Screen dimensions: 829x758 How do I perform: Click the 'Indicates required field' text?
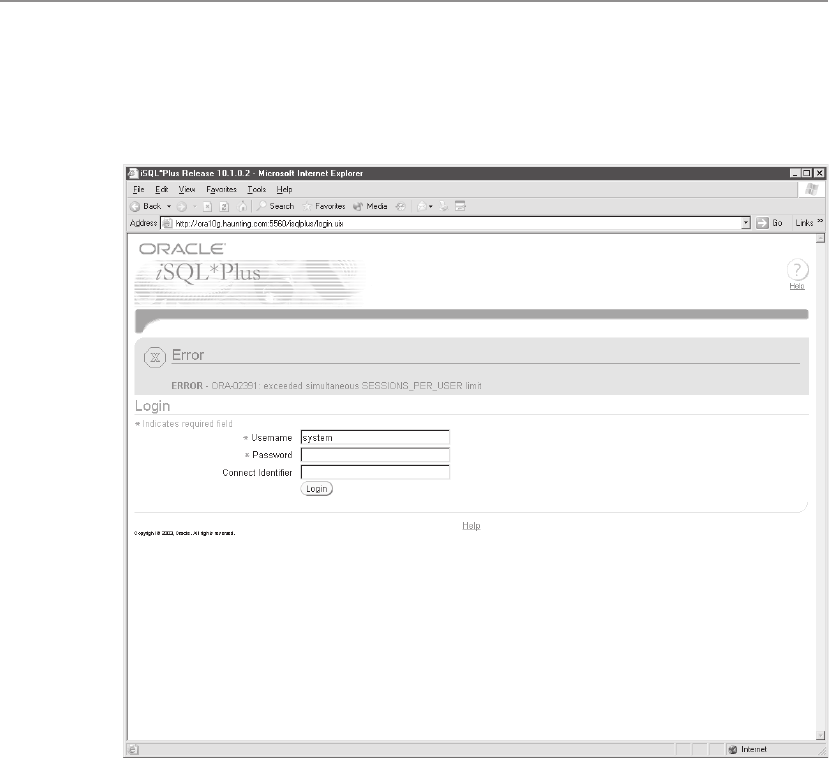[x=187, y=424]
